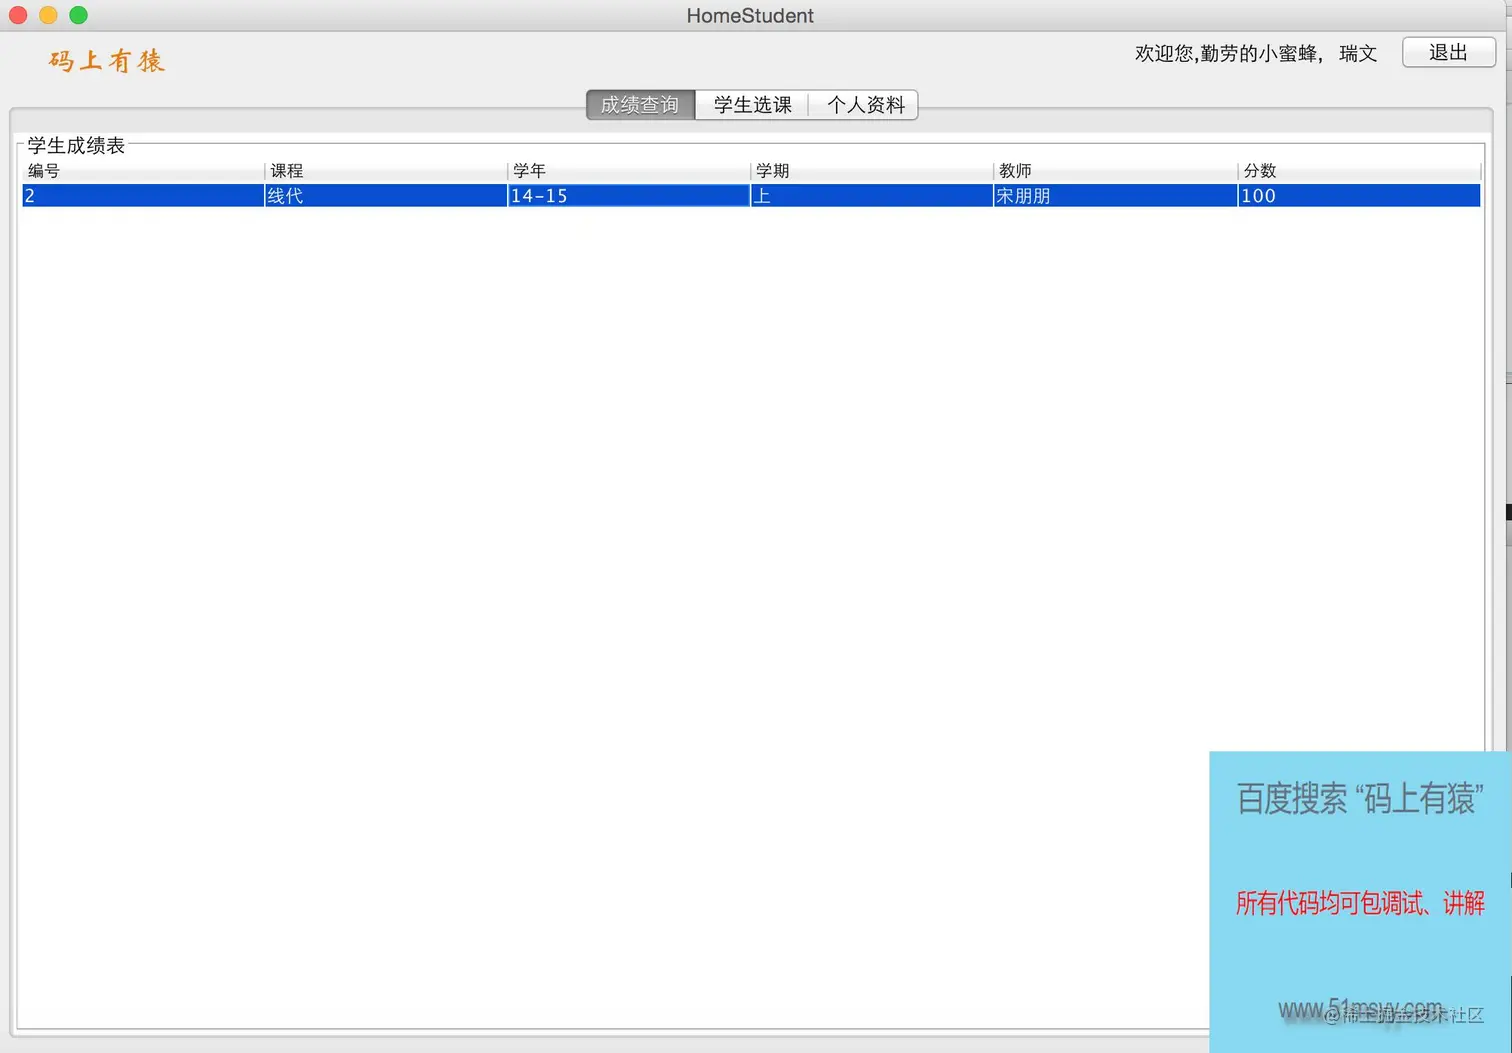
Task: Click the 码上有猿 logo text
Action: coord(107,61)
